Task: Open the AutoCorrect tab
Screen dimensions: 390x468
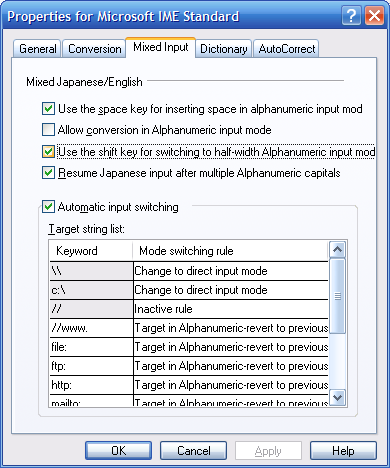Action: [286, 49]
